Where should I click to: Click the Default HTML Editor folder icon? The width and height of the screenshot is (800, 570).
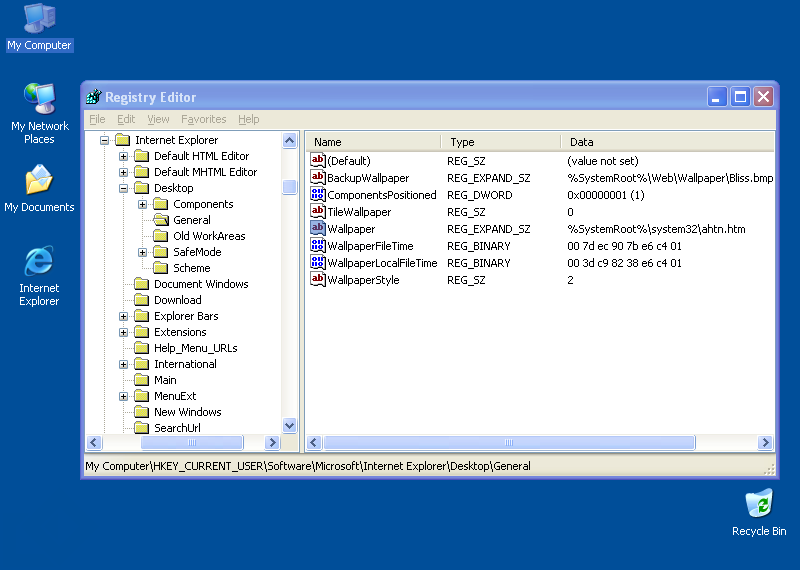coord(142,156)
